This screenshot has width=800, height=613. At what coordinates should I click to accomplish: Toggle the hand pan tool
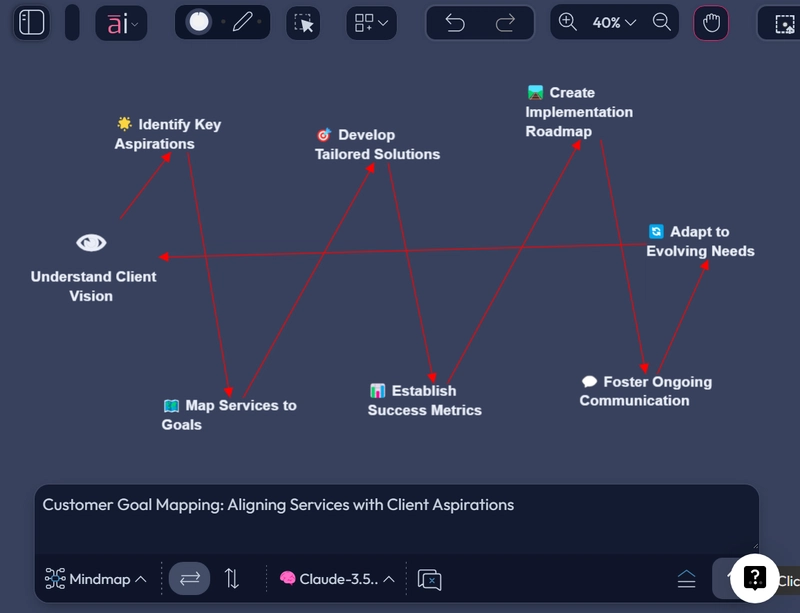[711, 23]
